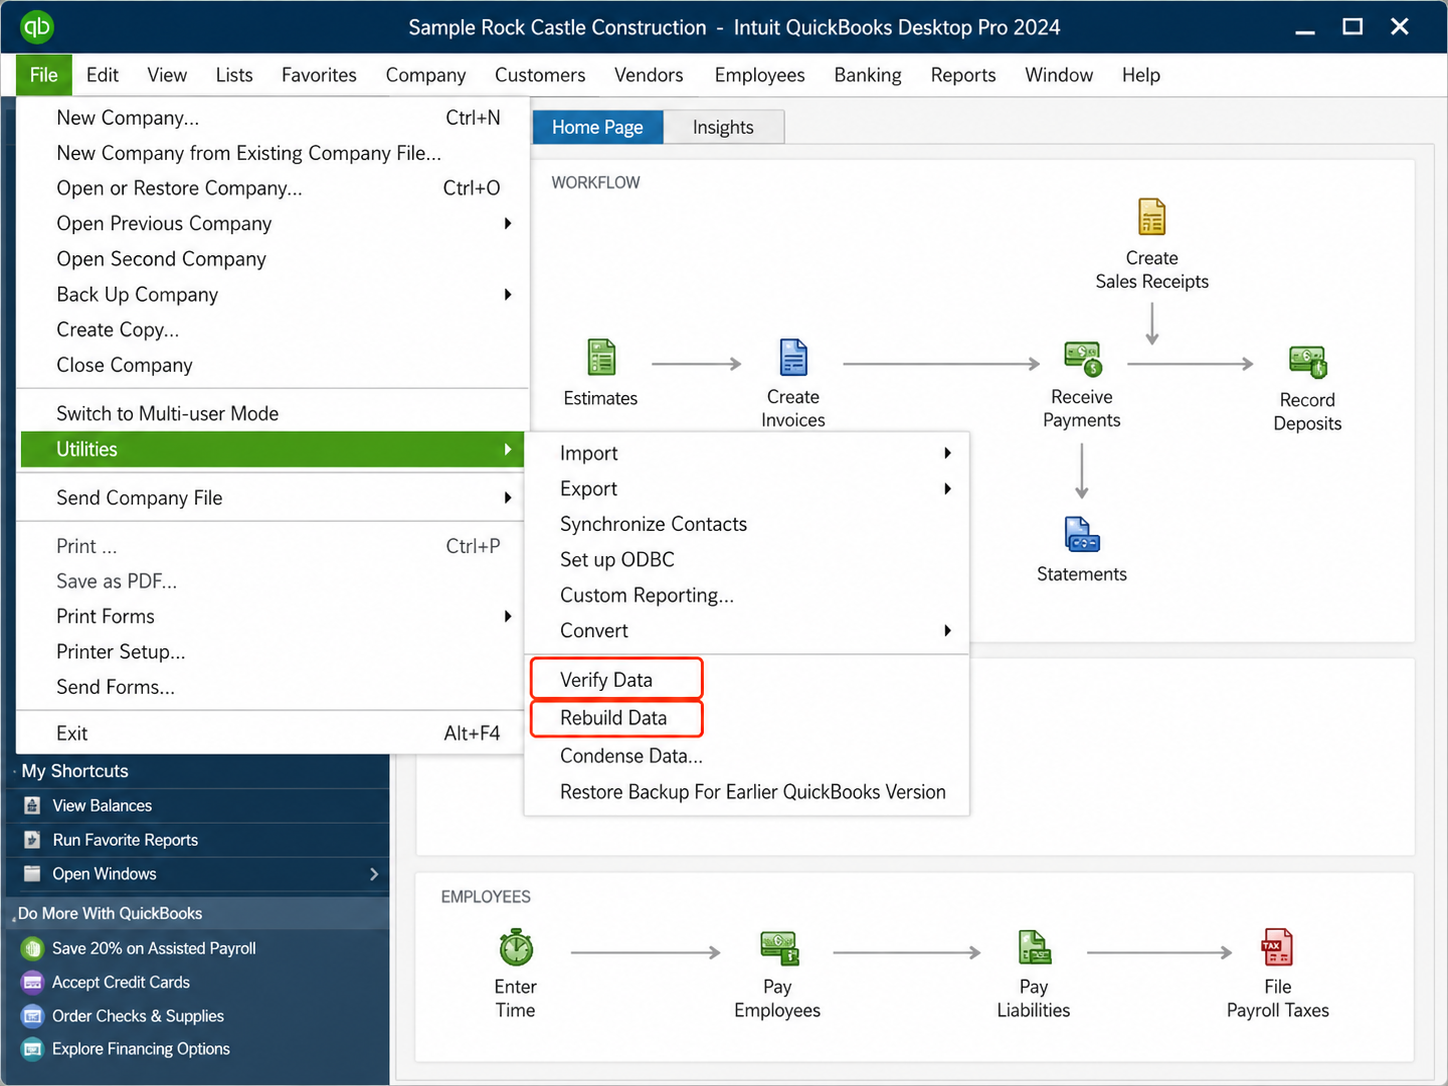Select Switch to Multi-user Mode
Image resolution: width=1448 pixels, height=1086 pixels.
[x=272, y=414]
